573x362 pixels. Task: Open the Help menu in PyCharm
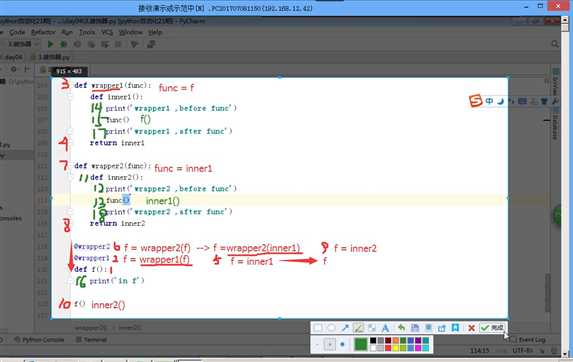pos(155,32)
